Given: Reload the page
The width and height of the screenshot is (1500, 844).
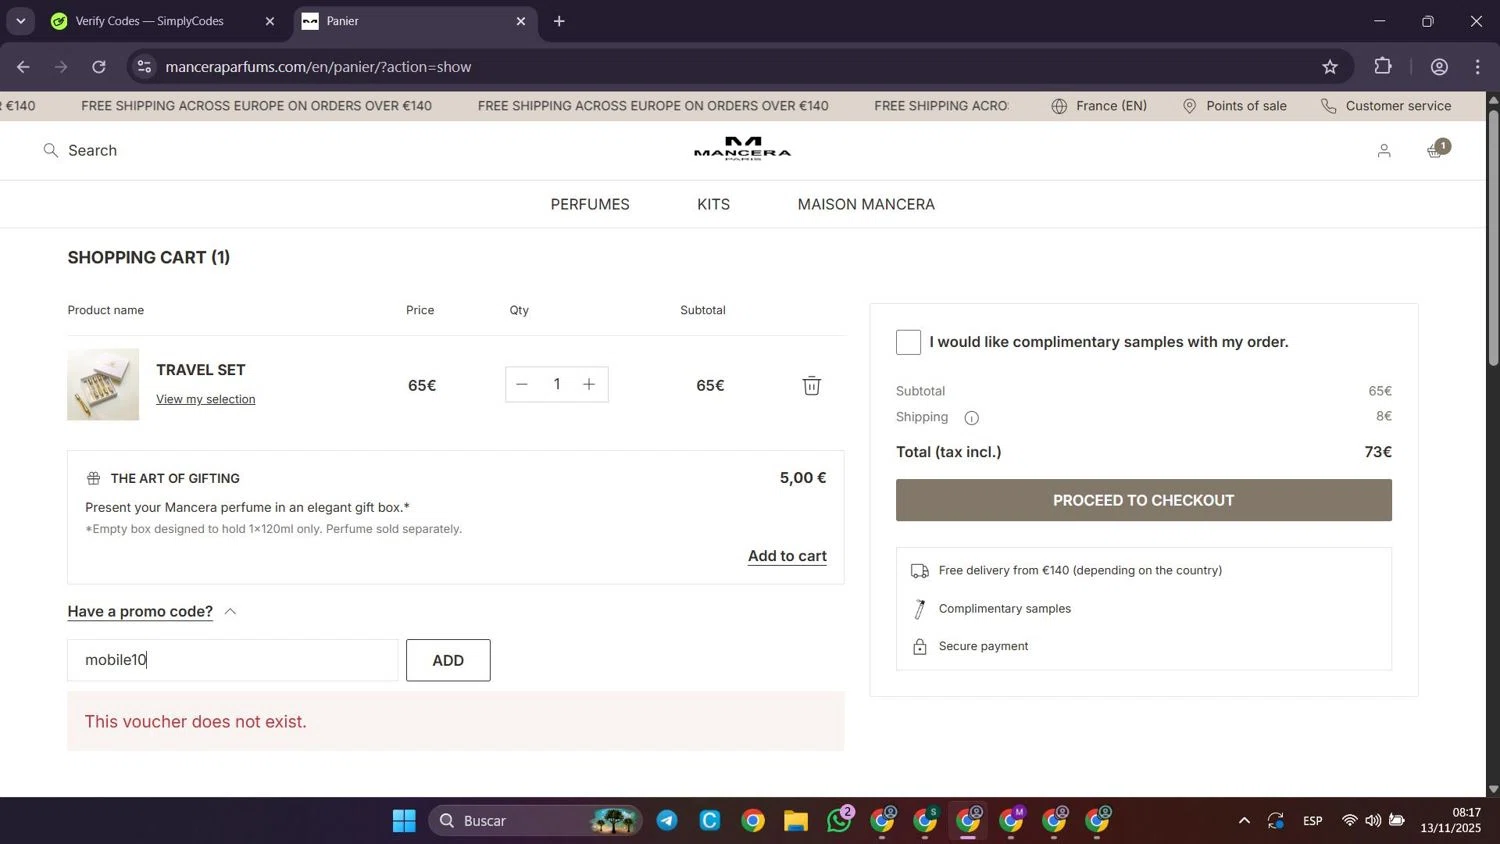Looking at the screenshot, I should tap(99, 67).
